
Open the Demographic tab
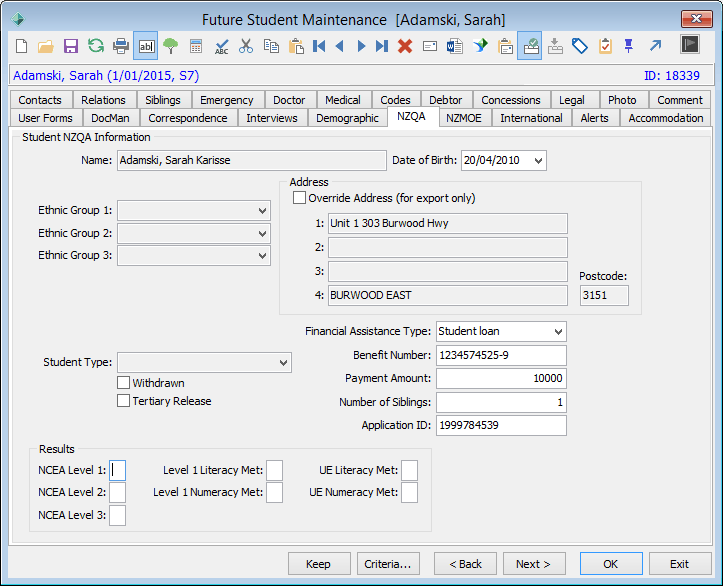tap(347, 118)
